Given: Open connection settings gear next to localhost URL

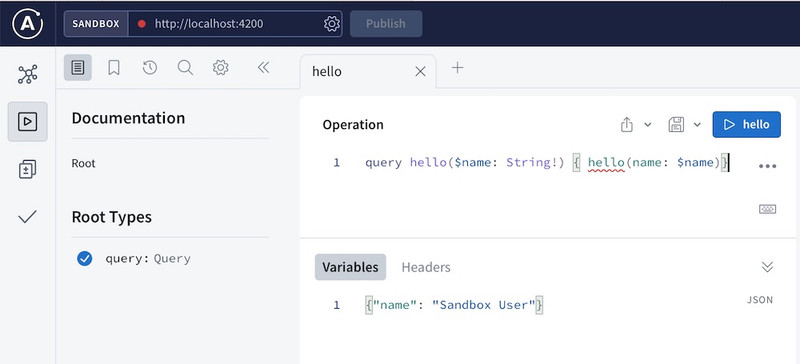Looking at the screenshot, I should pyautogui.click(x=332, y=24).
